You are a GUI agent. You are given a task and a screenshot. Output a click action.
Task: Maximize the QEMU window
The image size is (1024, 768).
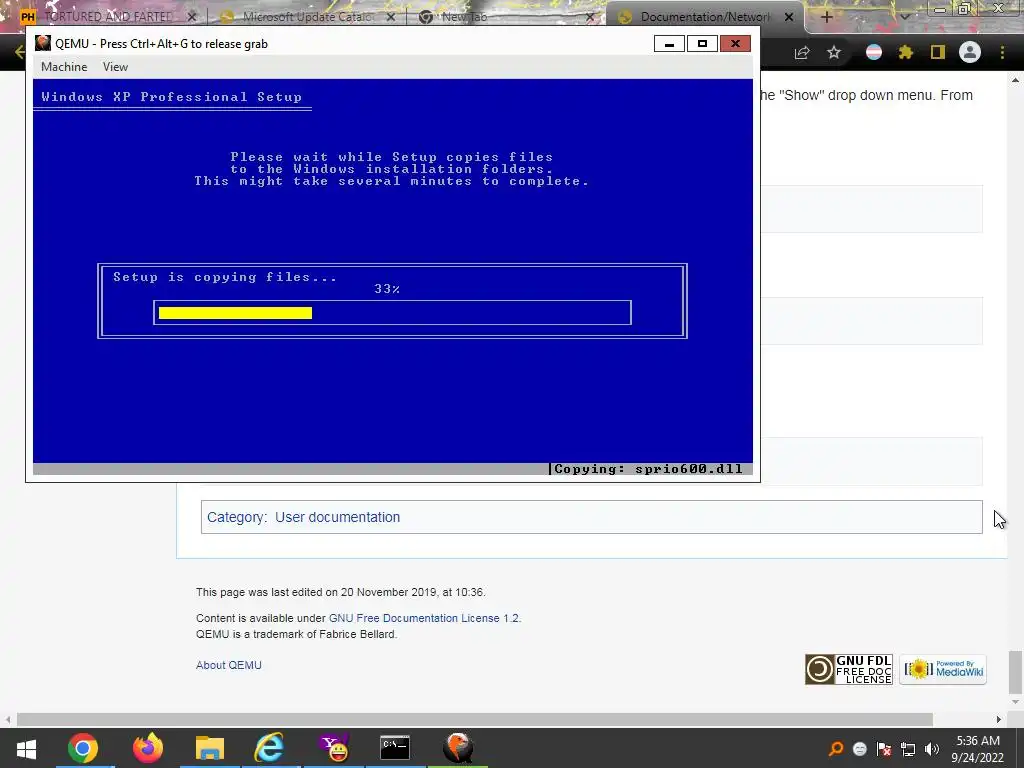702,43
